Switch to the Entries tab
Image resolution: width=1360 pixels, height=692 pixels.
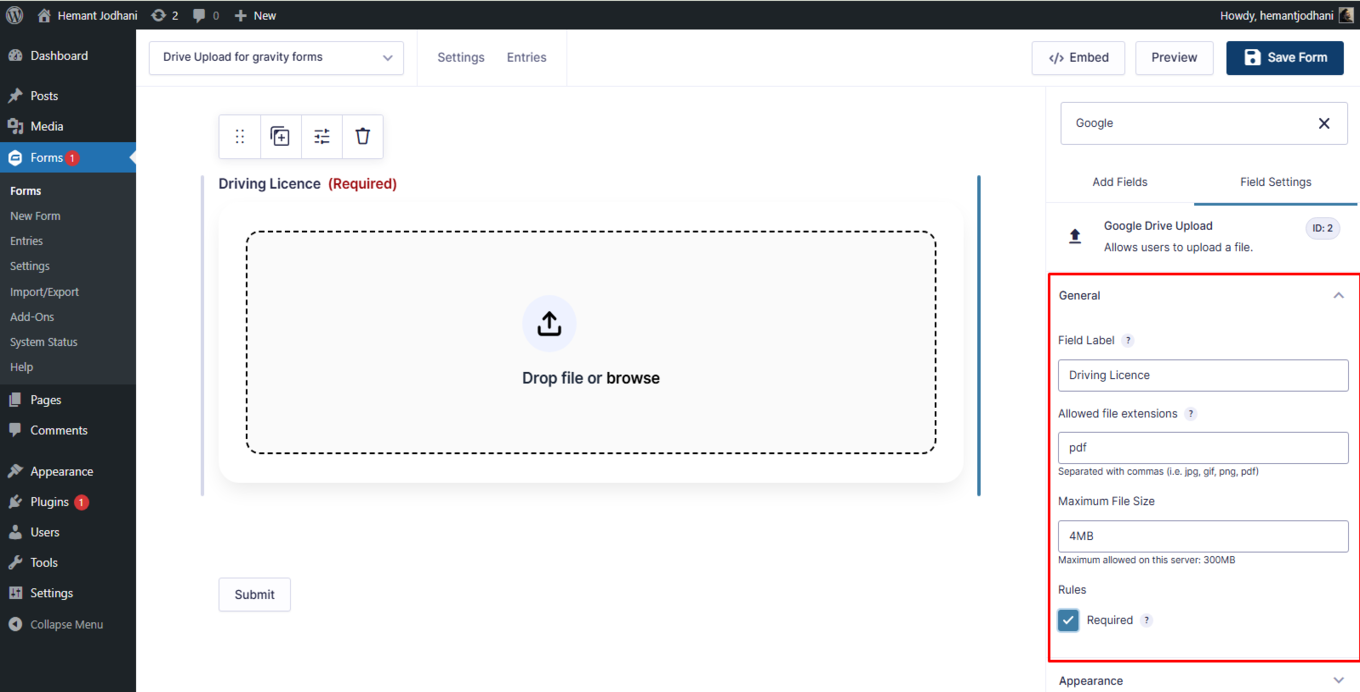tap(526, 57)
